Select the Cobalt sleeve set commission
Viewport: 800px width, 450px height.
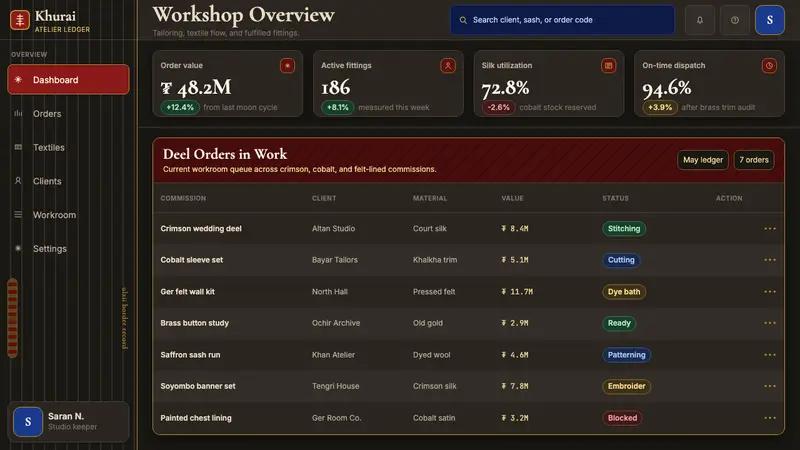point(191,260)
